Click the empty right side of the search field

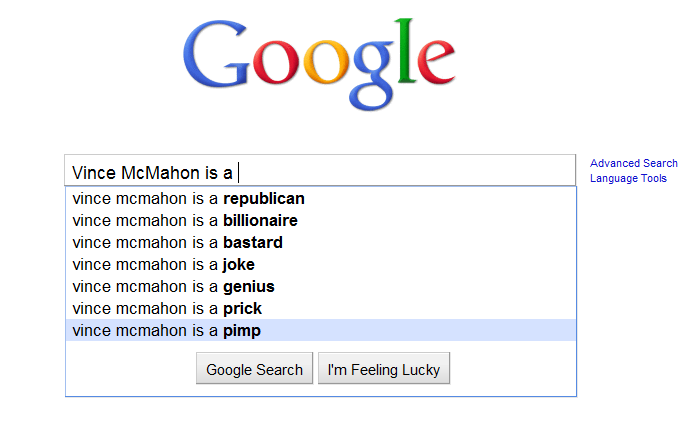click(x=450, y=171)
